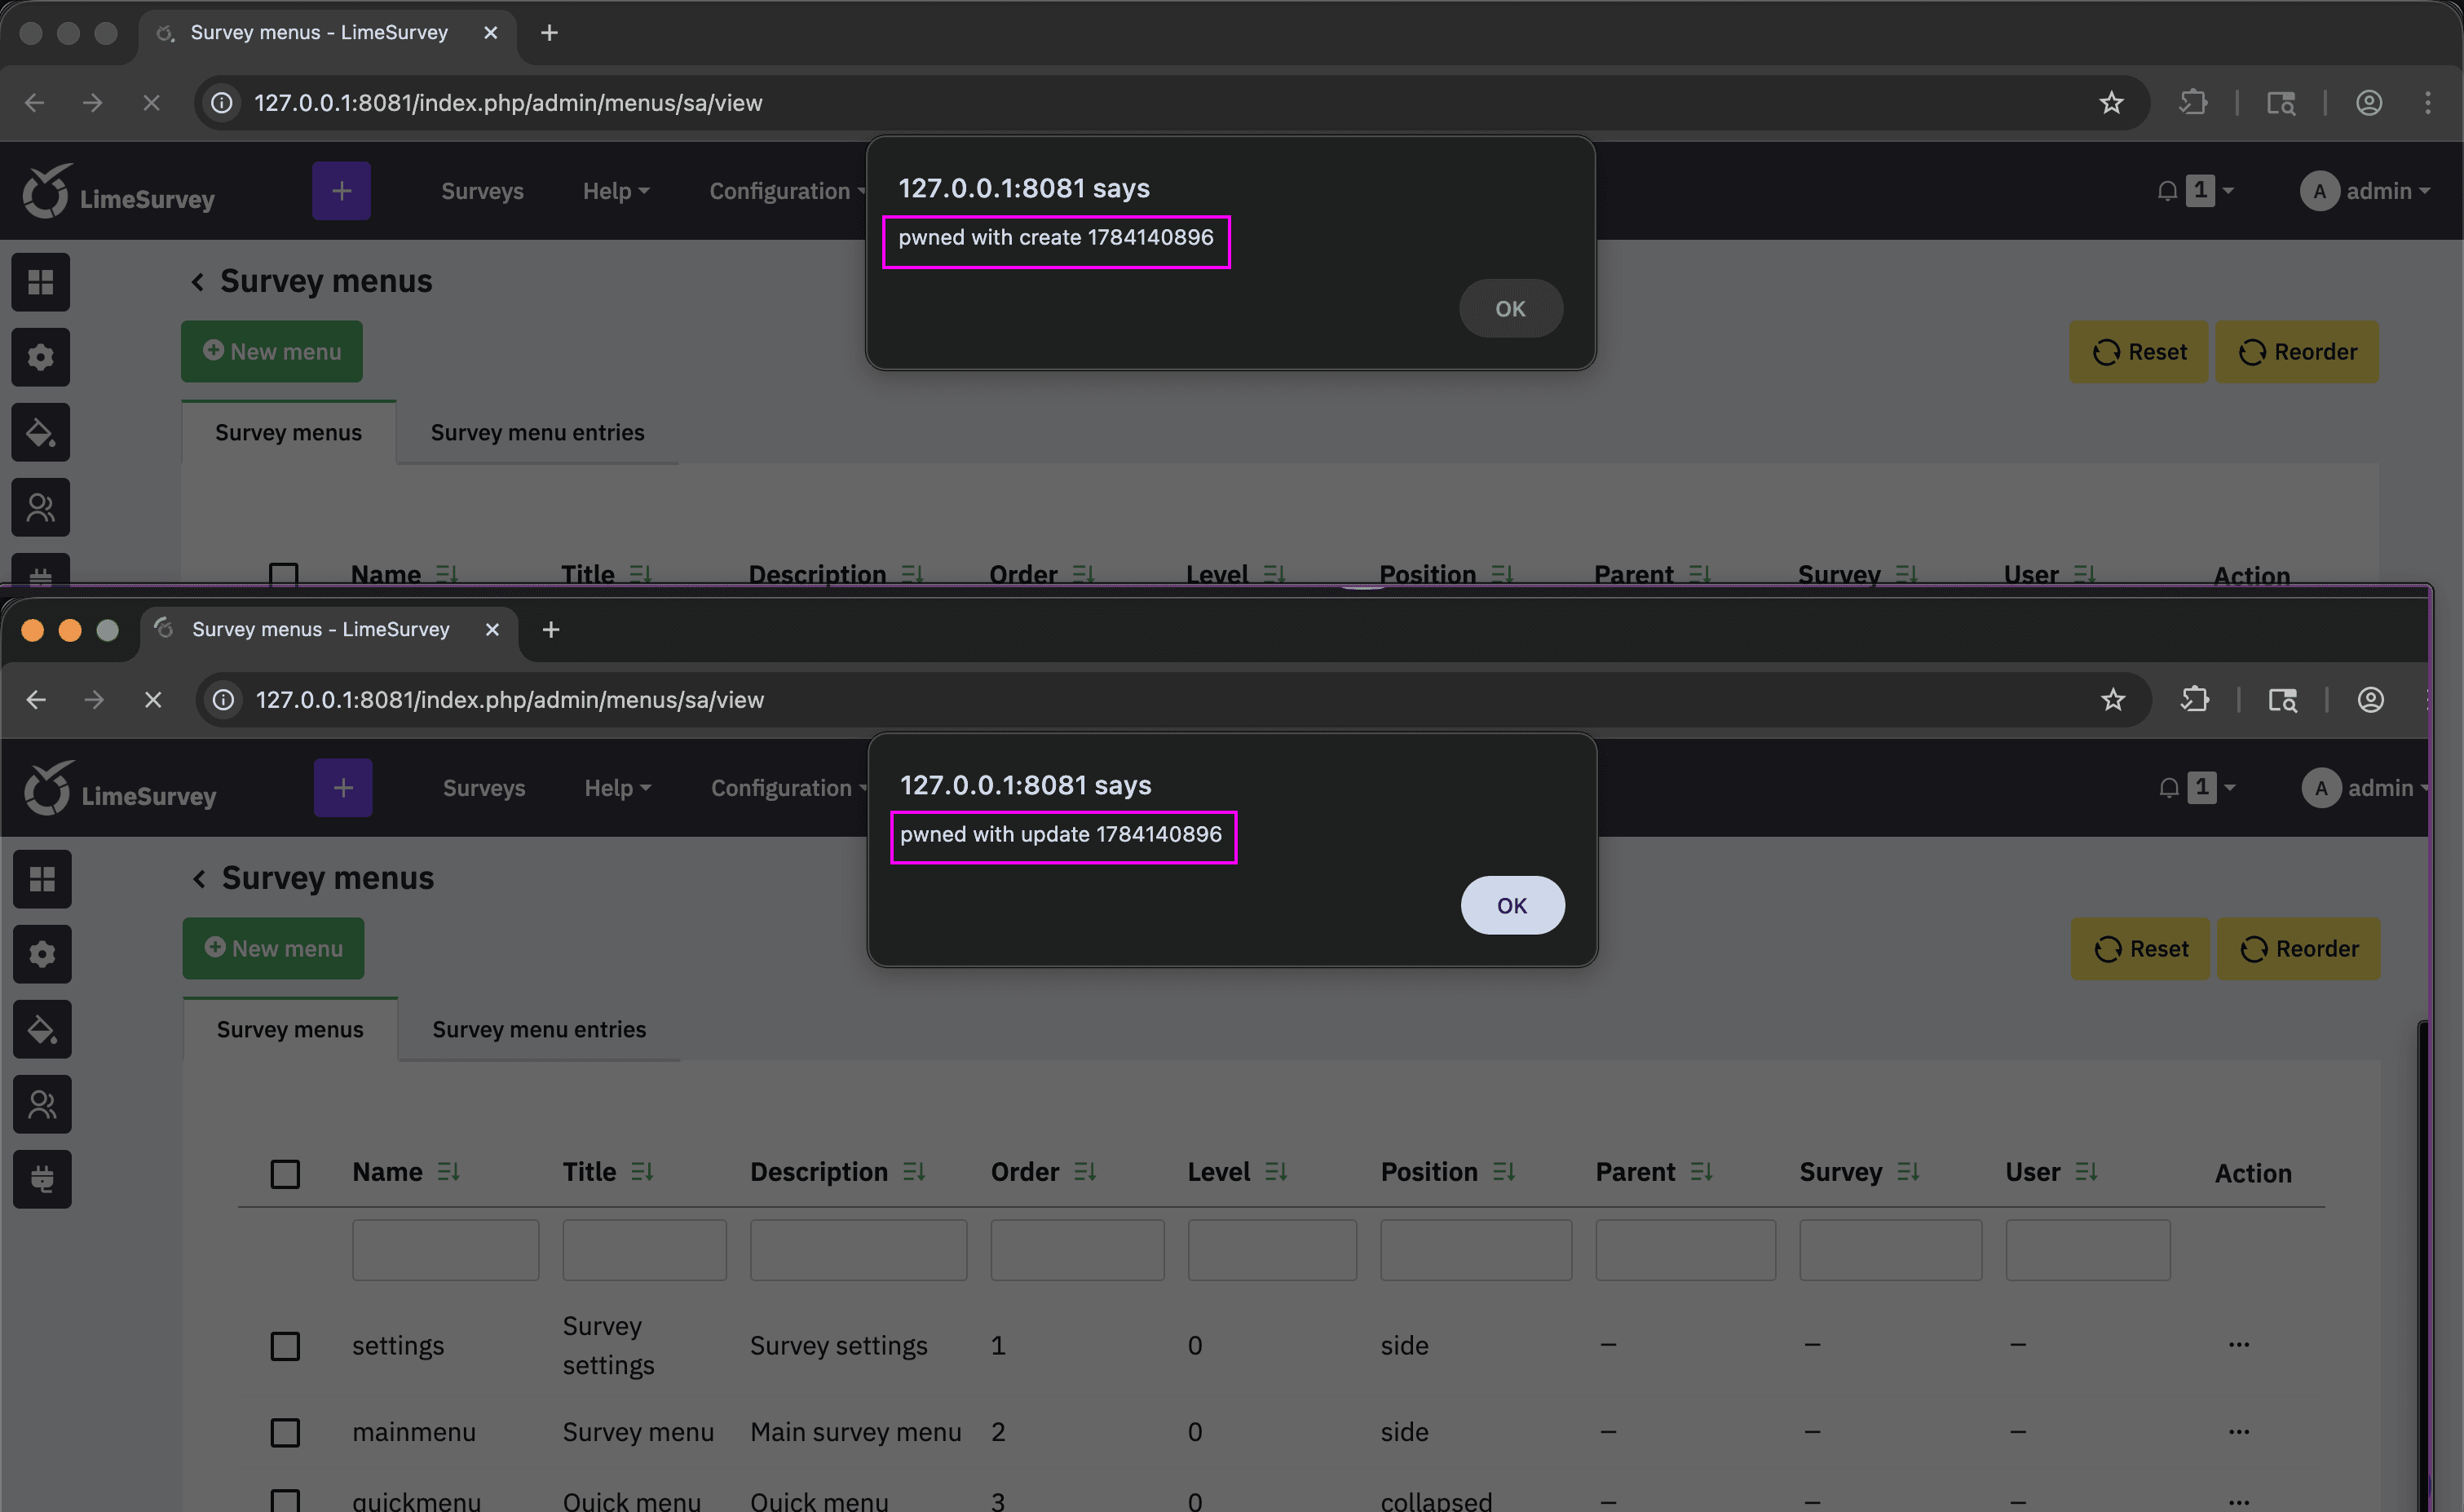Click the purple plus button in the lower window

343,788
